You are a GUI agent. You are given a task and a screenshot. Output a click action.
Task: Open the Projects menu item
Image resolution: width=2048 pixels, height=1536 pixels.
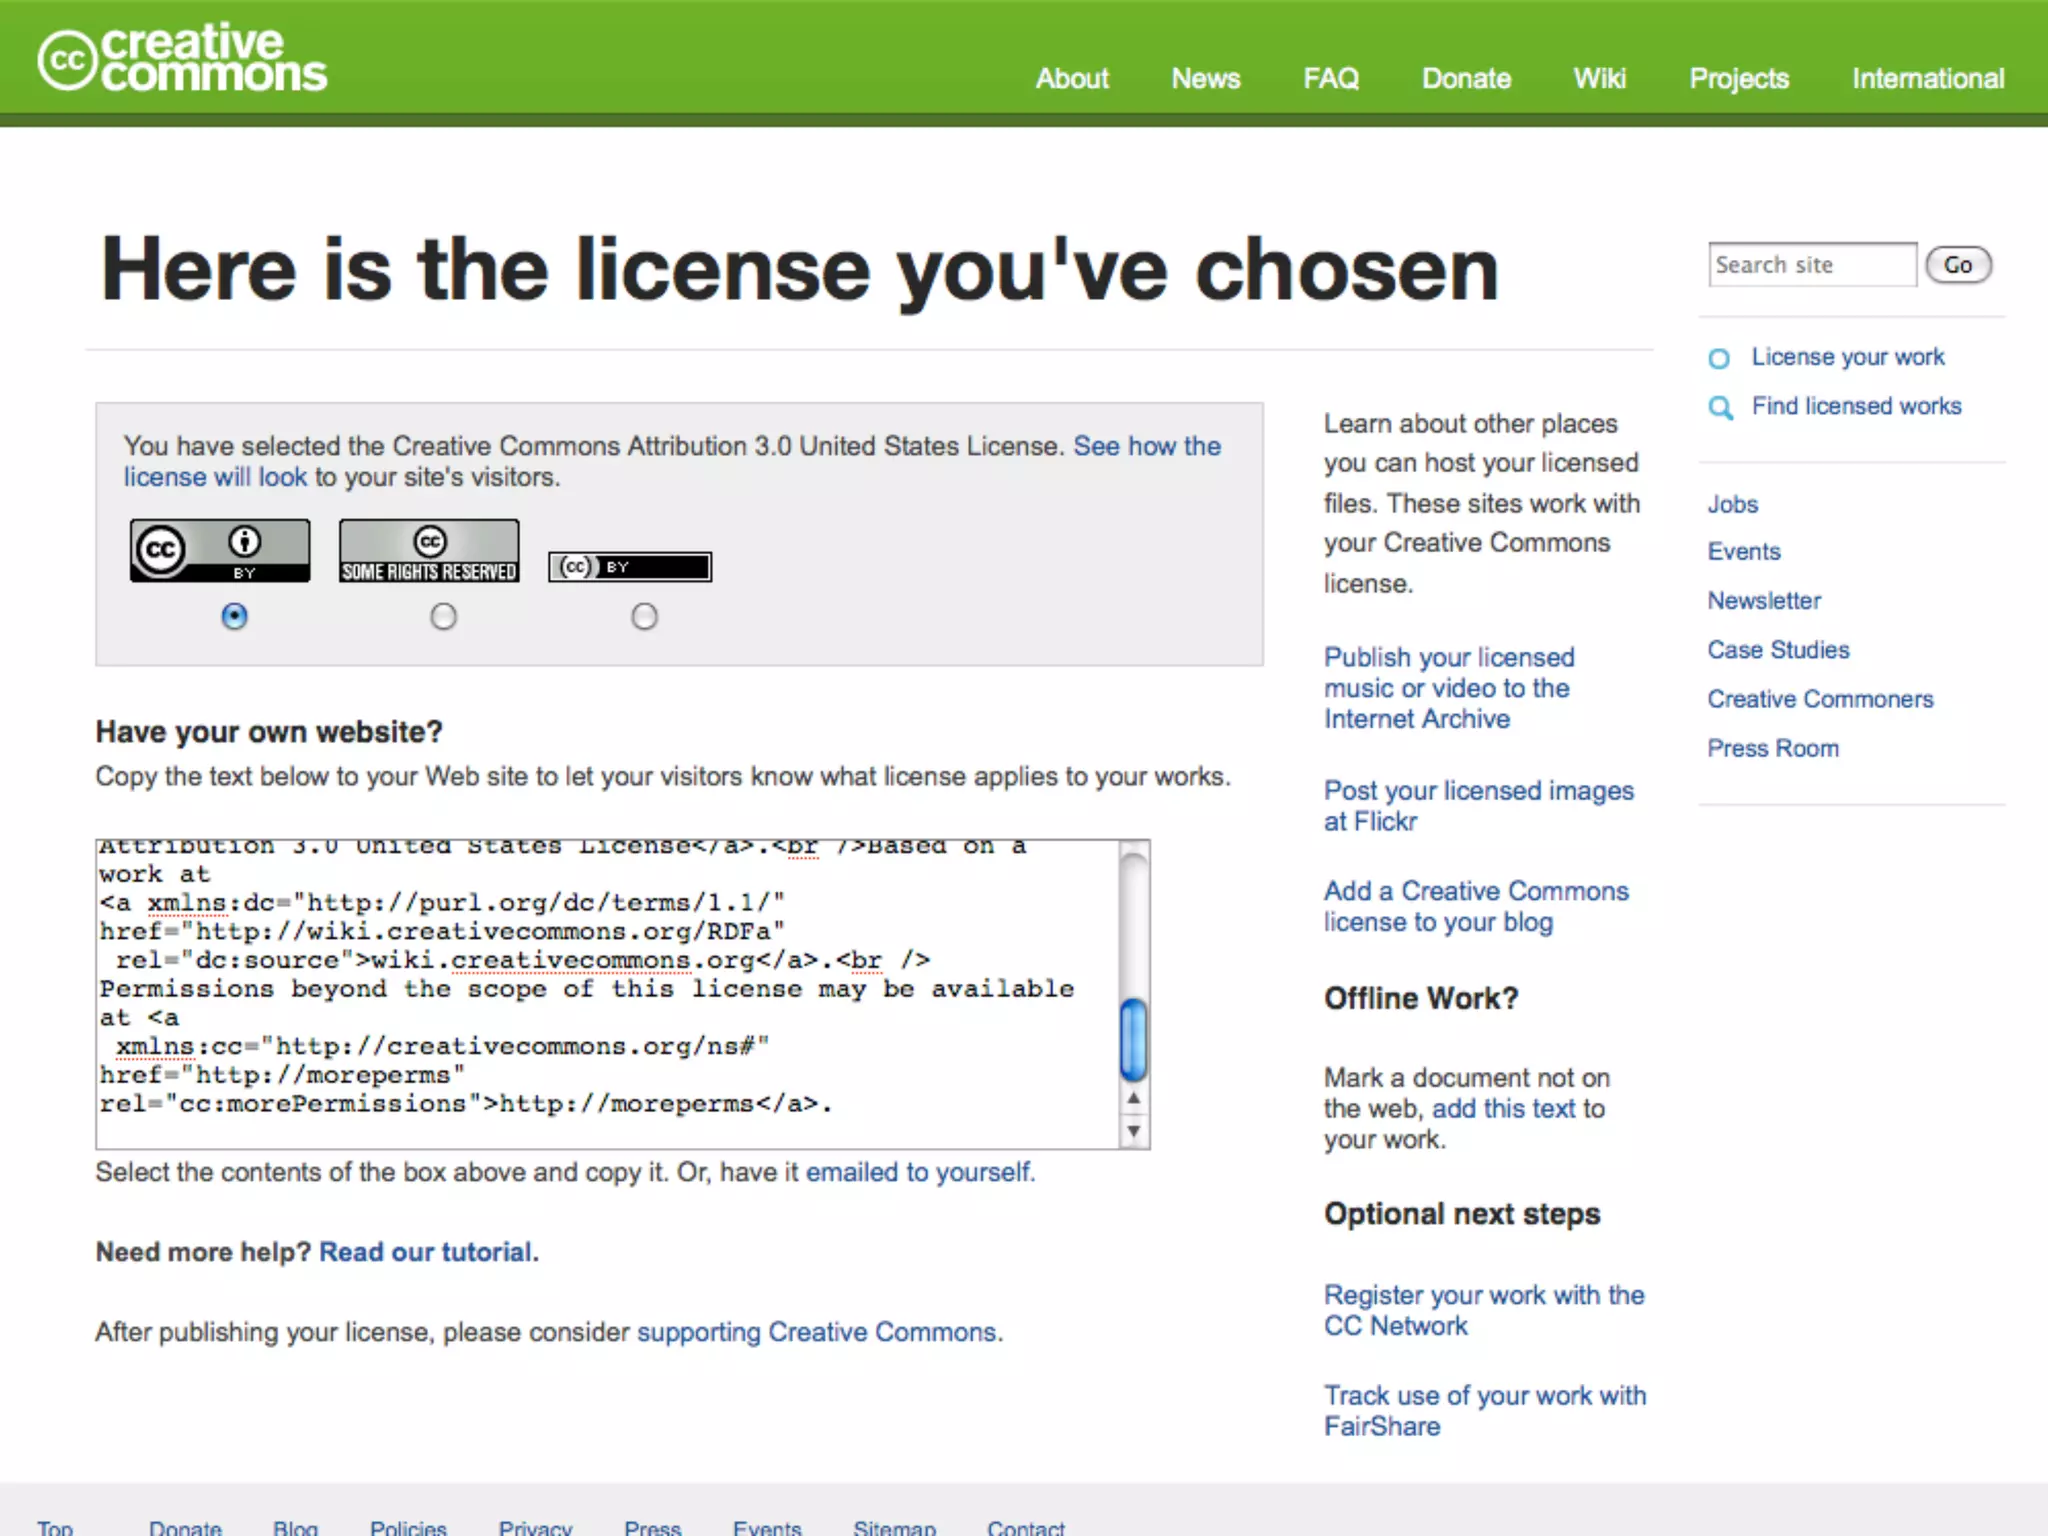(x=1738, y=79)
